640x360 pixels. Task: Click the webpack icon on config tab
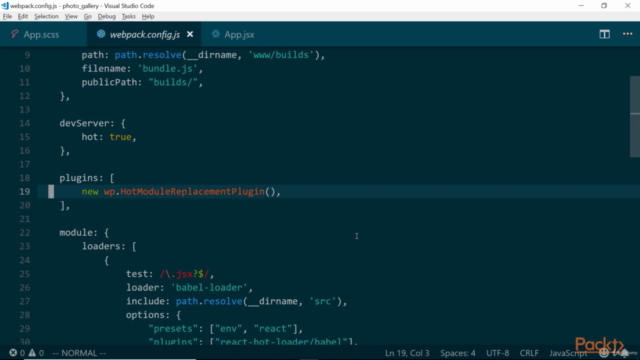point(101,34)
